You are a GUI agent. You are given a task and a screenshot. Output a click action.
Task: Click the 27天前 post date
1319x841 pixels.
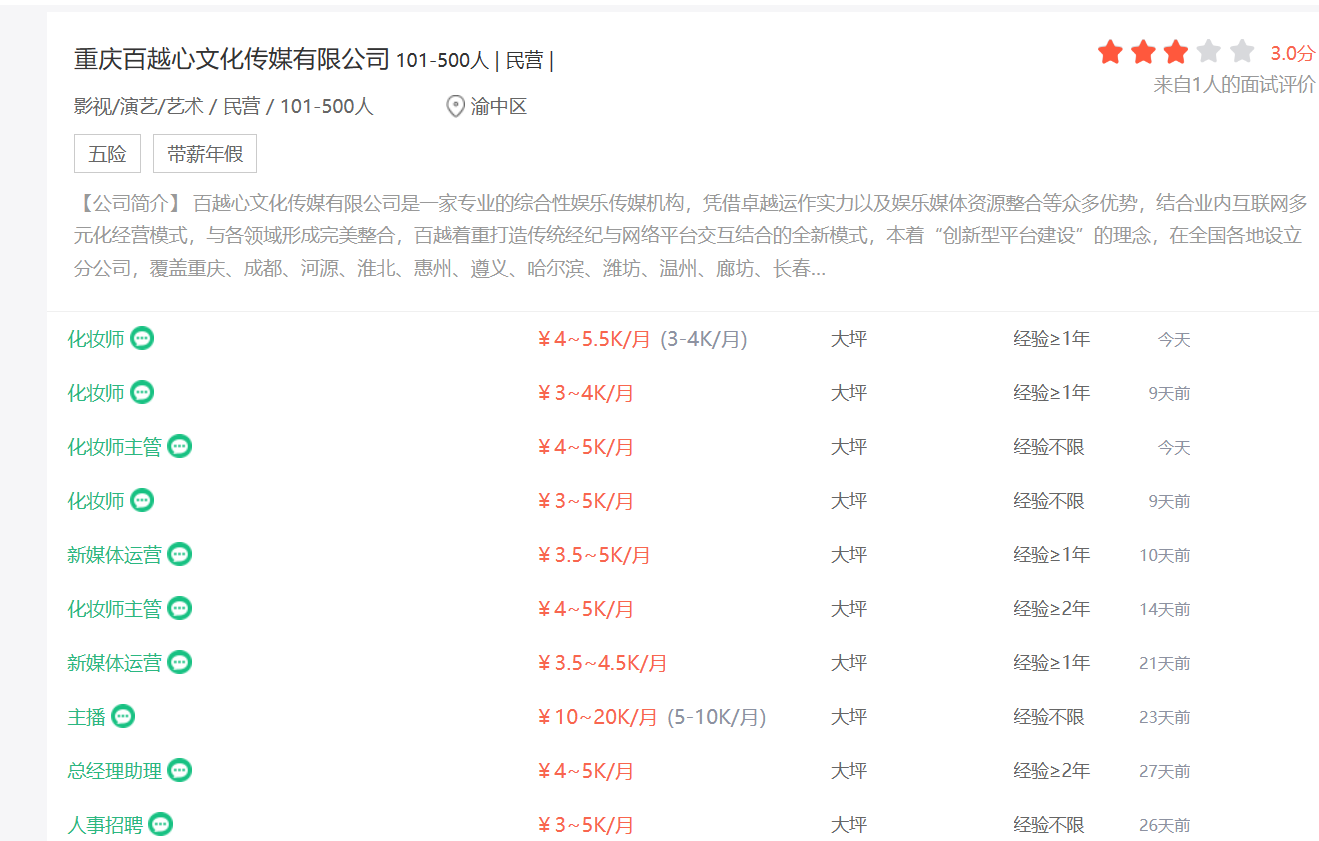(x=1165, y=771)
